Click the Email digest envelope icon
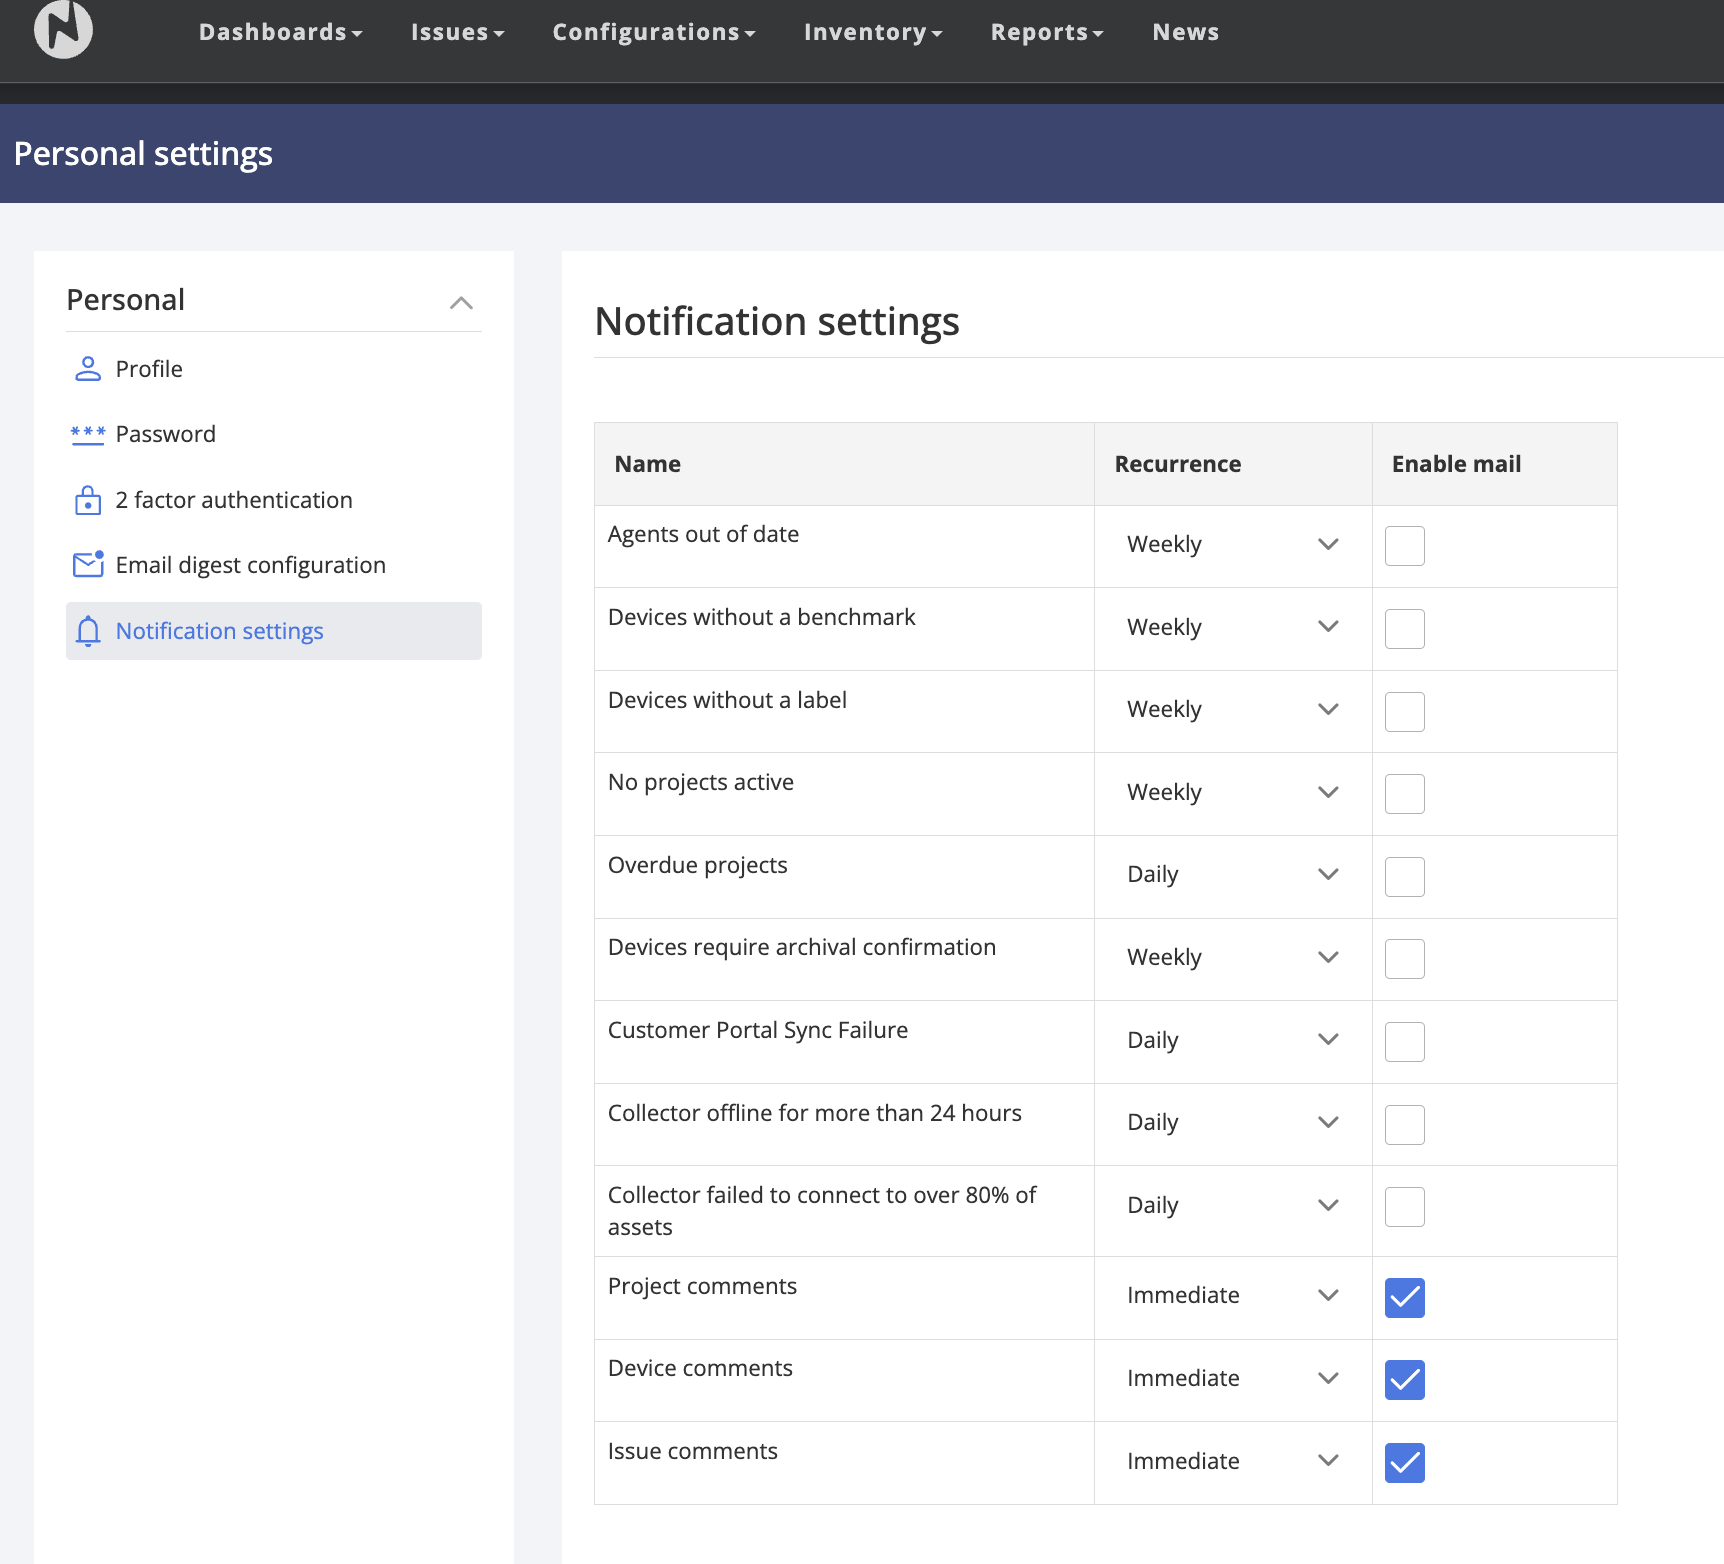The height and width of the screenshot is (1564, 1724). coord(88,565)
